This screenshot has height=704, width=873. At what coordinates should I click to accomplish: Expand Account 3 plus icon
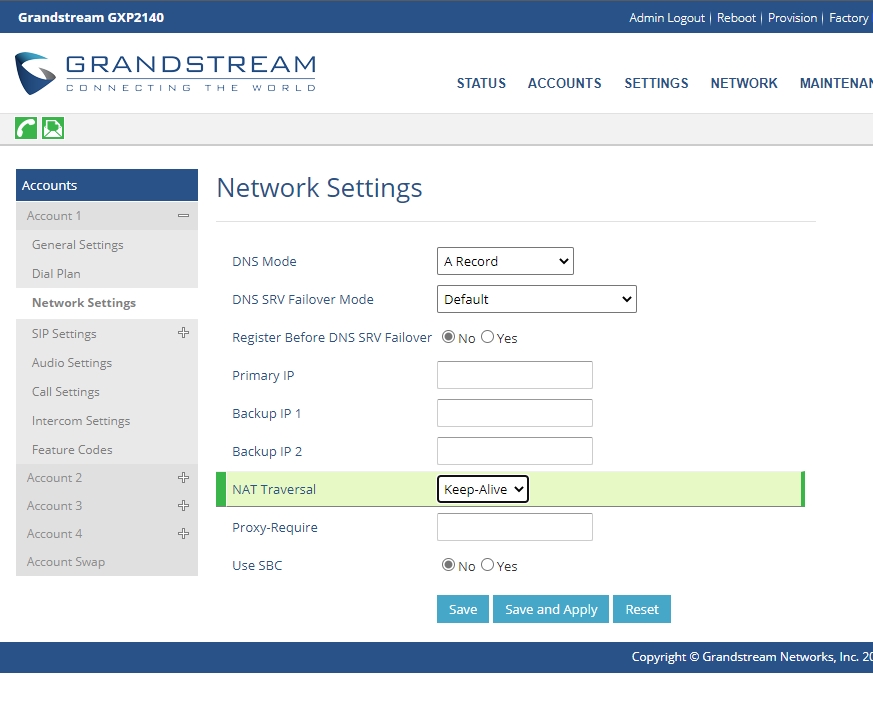[183, 506]
